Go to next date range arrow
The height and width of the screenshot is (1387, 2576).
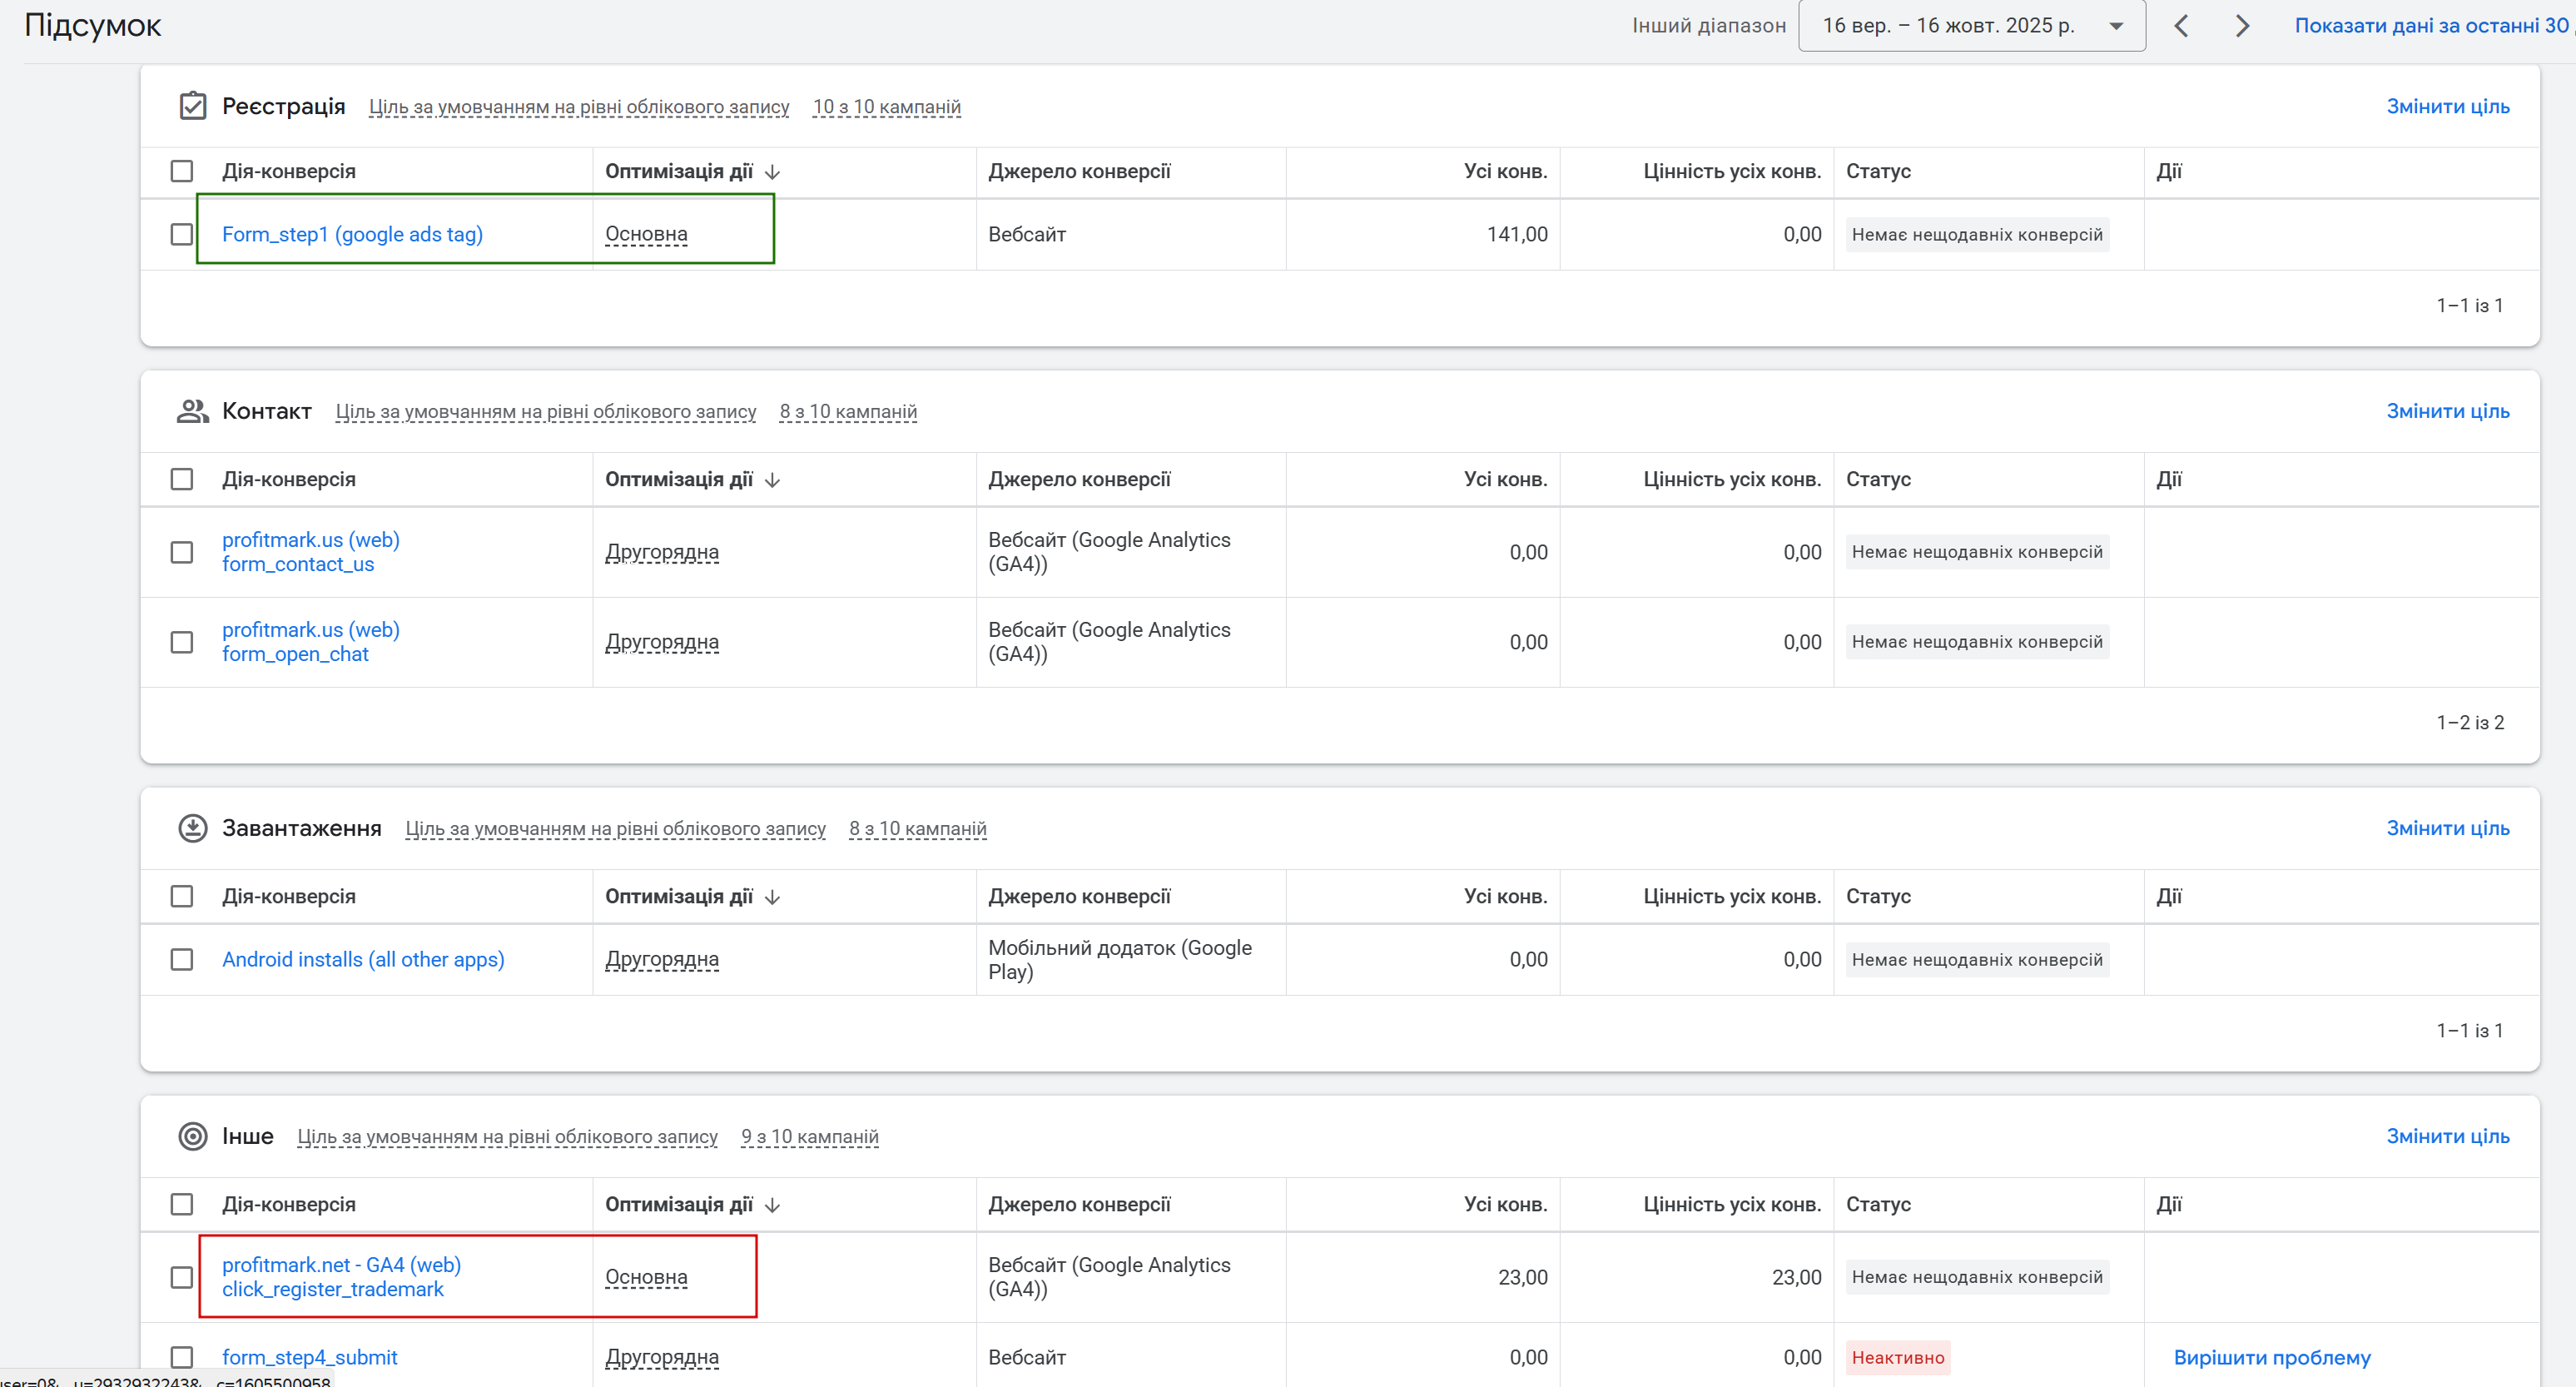coord(2242,26)
